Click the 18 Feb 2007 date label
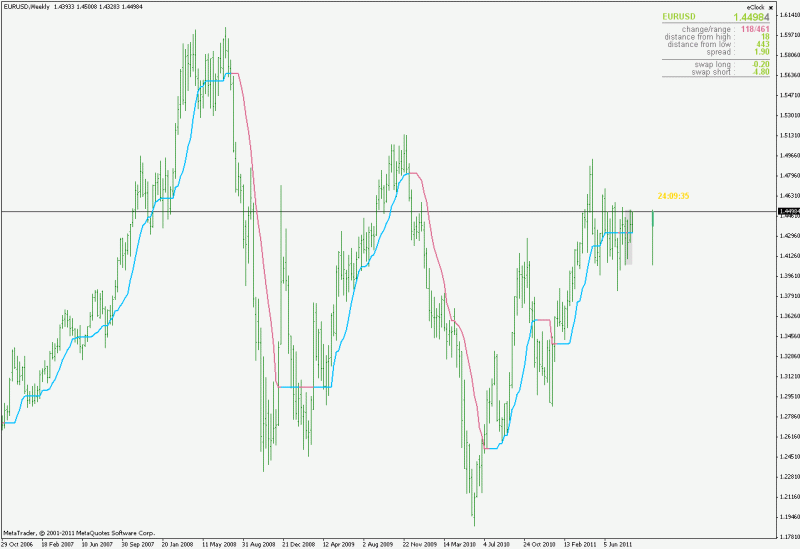The image size is (800, 549). [57, 544]
